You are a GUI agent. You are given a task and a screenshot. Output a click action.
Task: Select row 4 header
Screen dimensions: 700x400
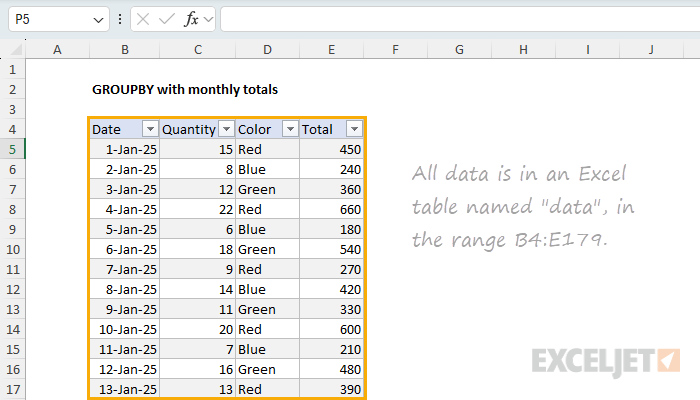tap(12, 129)
